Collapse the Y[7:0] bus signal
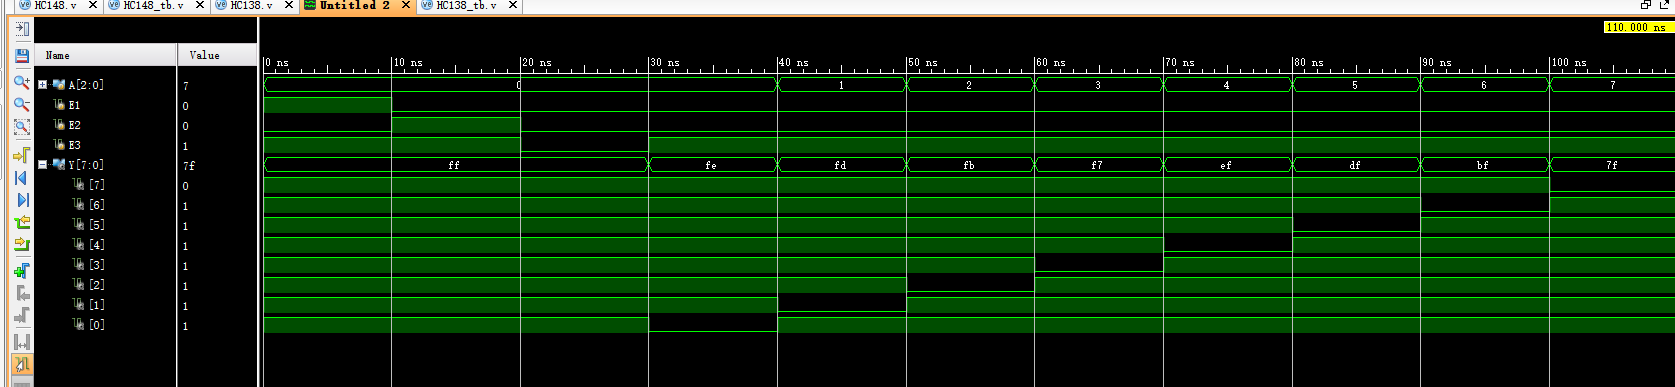Viewport: 1675px width, 387px height. (42, 165)
